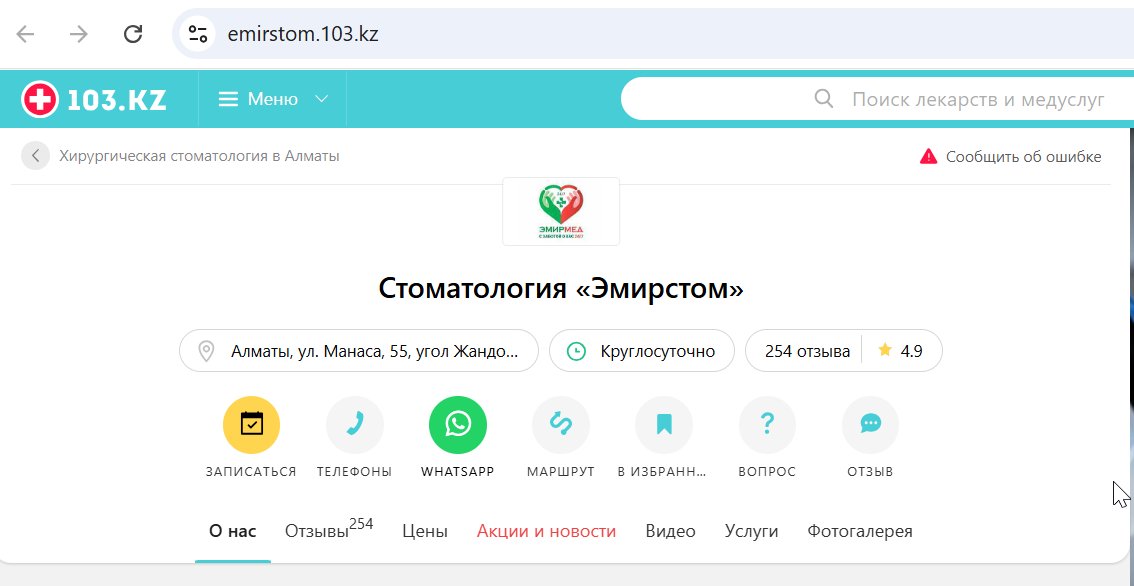Click the round back chevron icon

tap(35, 156)
